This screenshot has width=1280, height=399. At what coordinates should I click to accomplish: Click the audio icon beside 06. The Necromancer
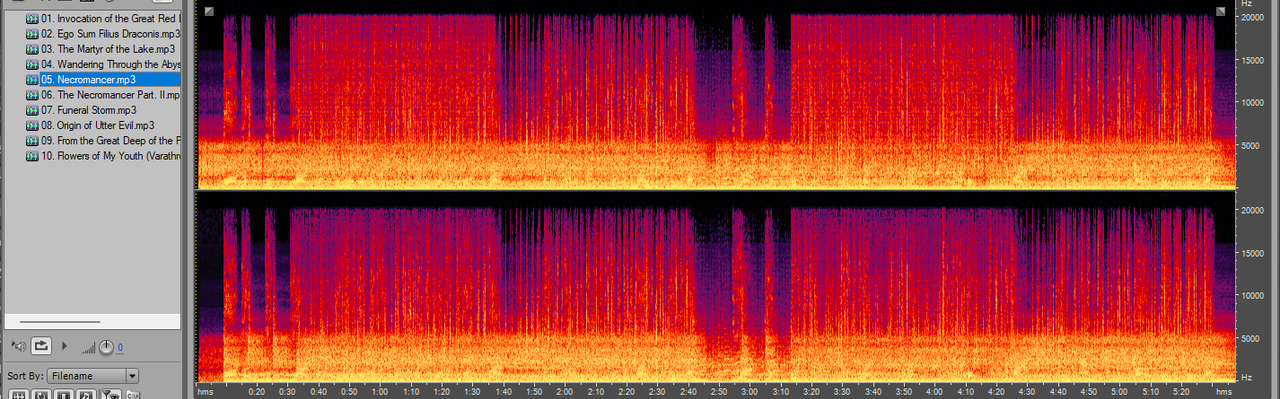click(32, 95)
